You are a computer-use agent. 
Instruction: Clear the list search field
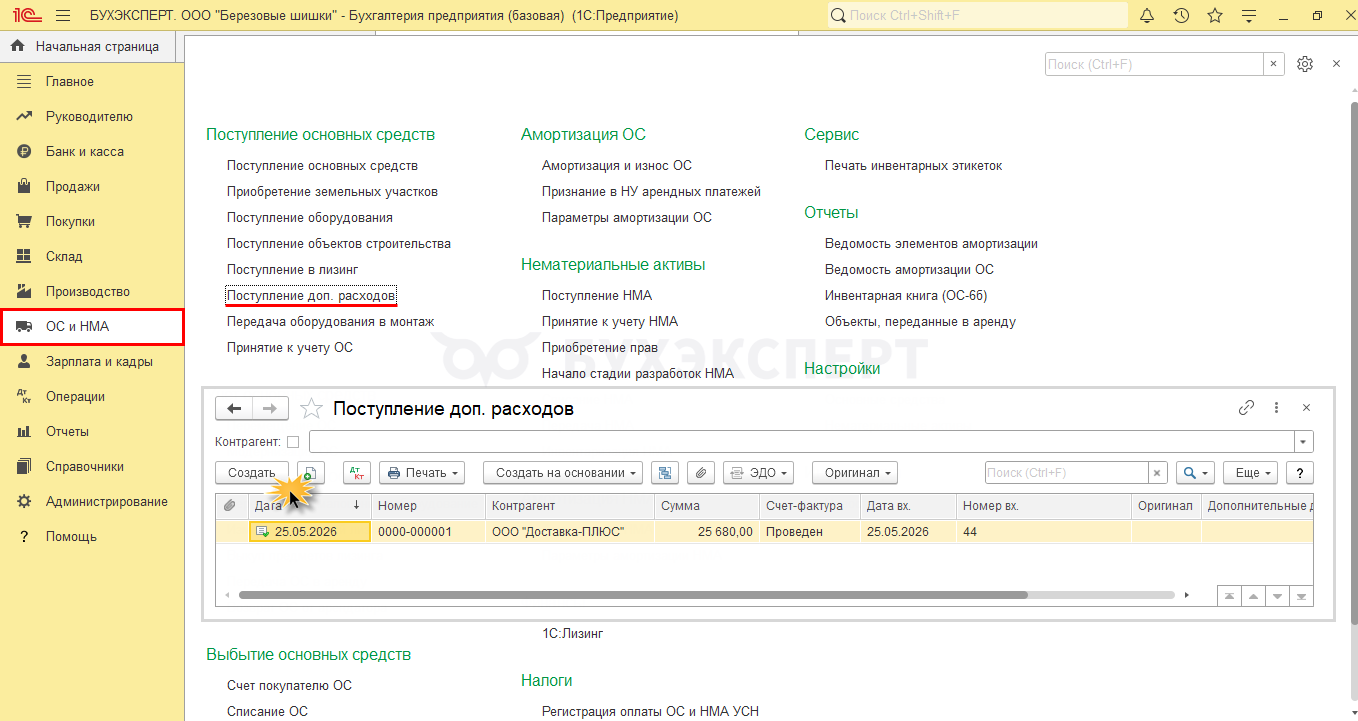1158,473
